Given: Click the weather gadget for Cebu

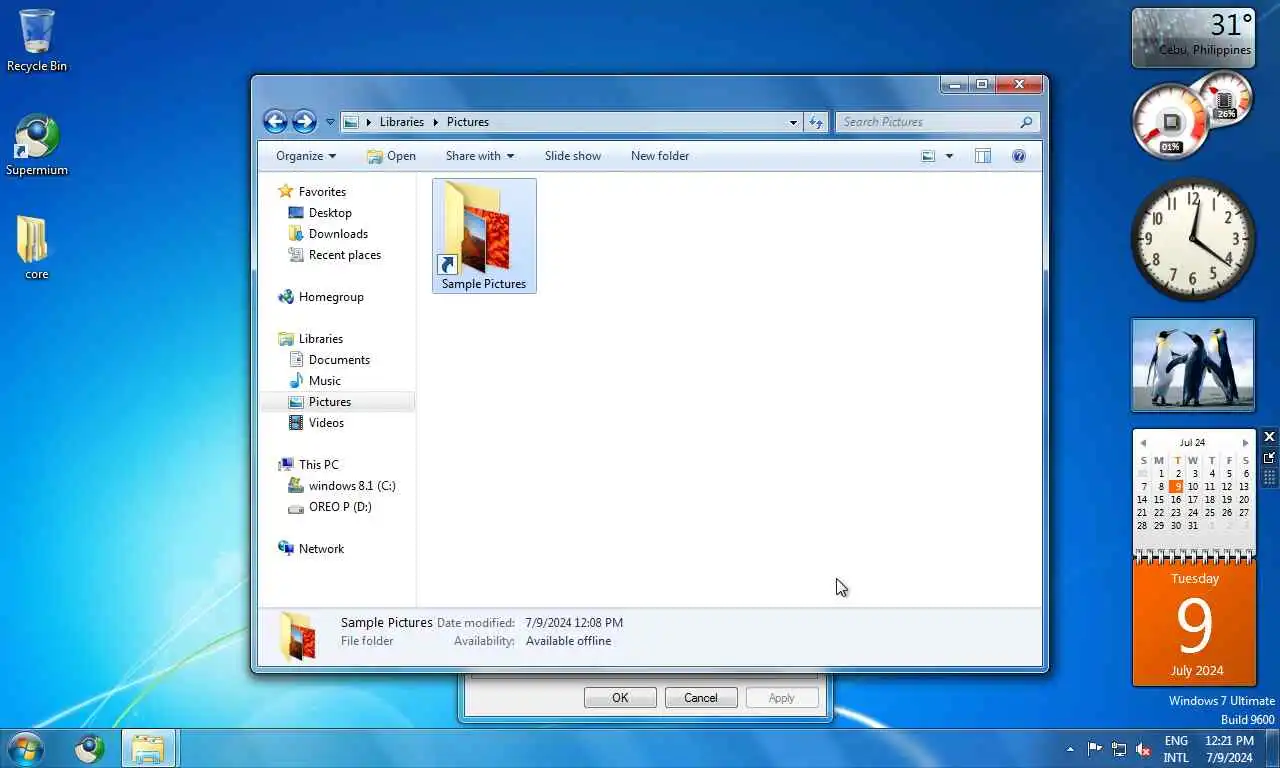Looking at the screenshot, I should tap(1192, 38).
